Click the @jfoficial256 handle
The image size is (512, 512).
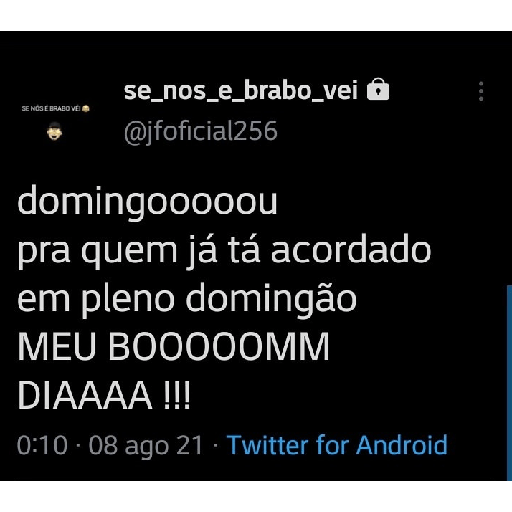point(201,131)
